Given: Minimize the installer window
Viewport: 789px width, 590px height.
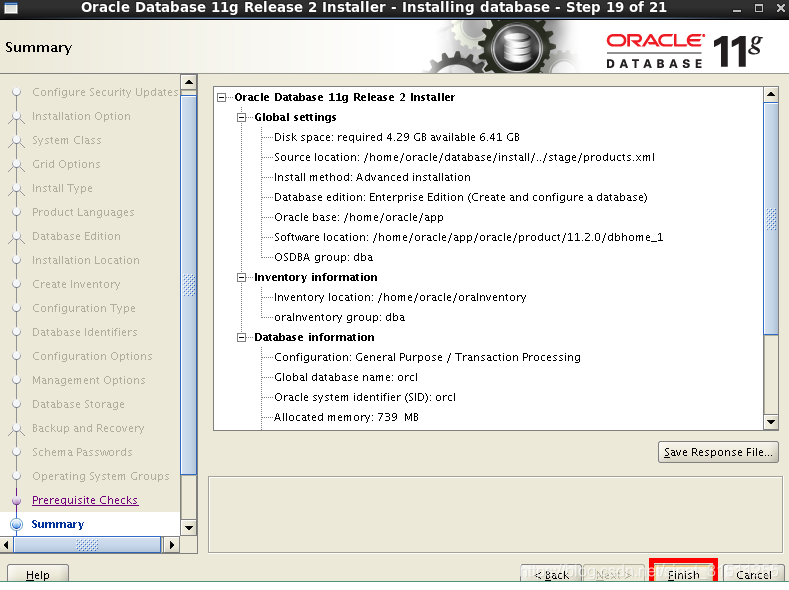Looking at the screenshot, I should point(737,9).
